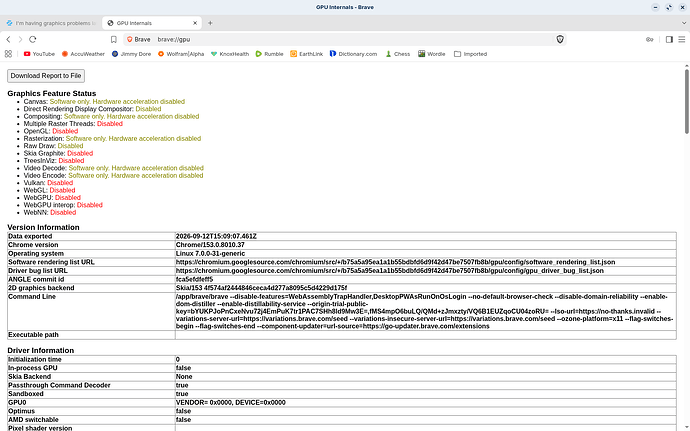Switch to the graphics problems tab
The width and height of the screenshot is (690, 431).
[51, 23]
